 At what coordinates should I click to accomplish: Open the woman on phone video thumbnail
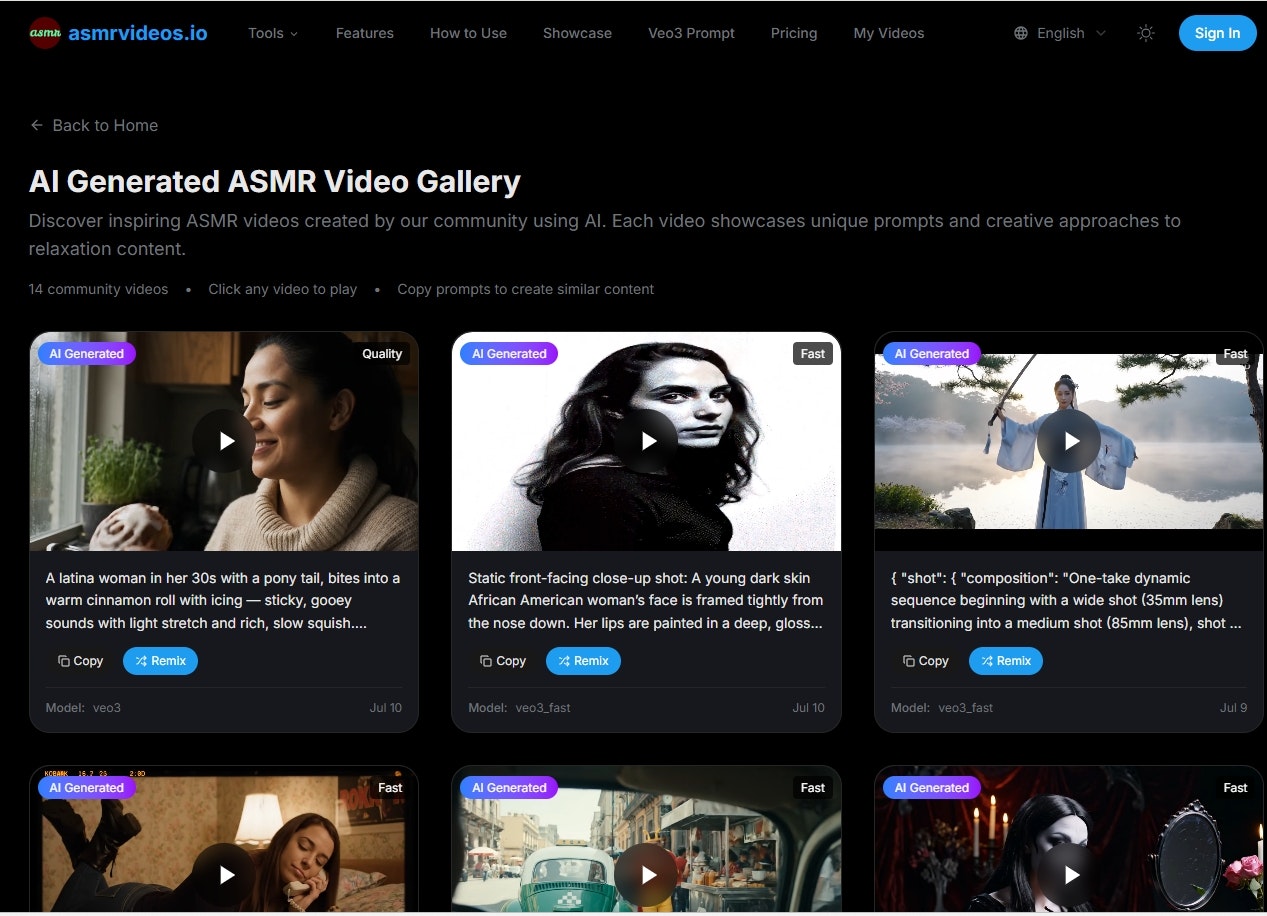[224, 840]
